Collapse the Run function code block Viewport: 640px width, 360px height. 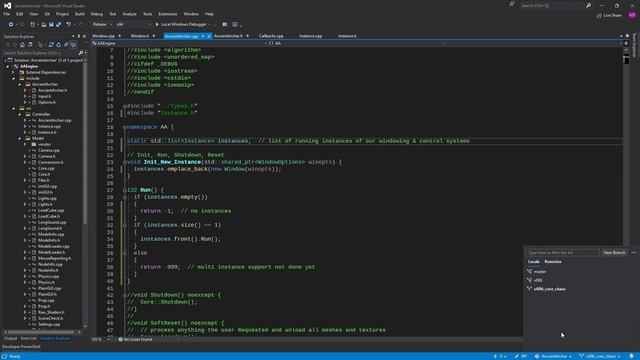[125, 190]
